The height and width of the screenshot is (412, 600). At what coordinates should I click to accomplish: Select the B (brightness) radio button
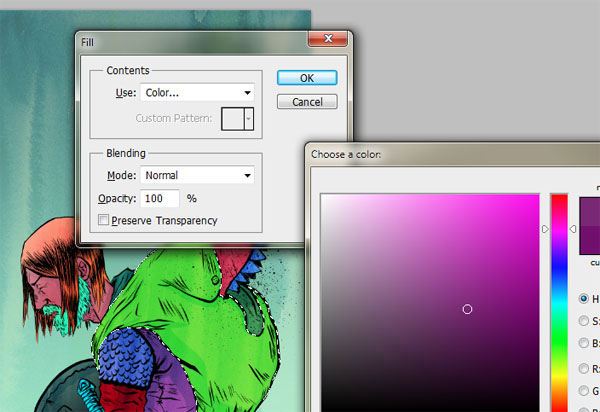point(585,344)
